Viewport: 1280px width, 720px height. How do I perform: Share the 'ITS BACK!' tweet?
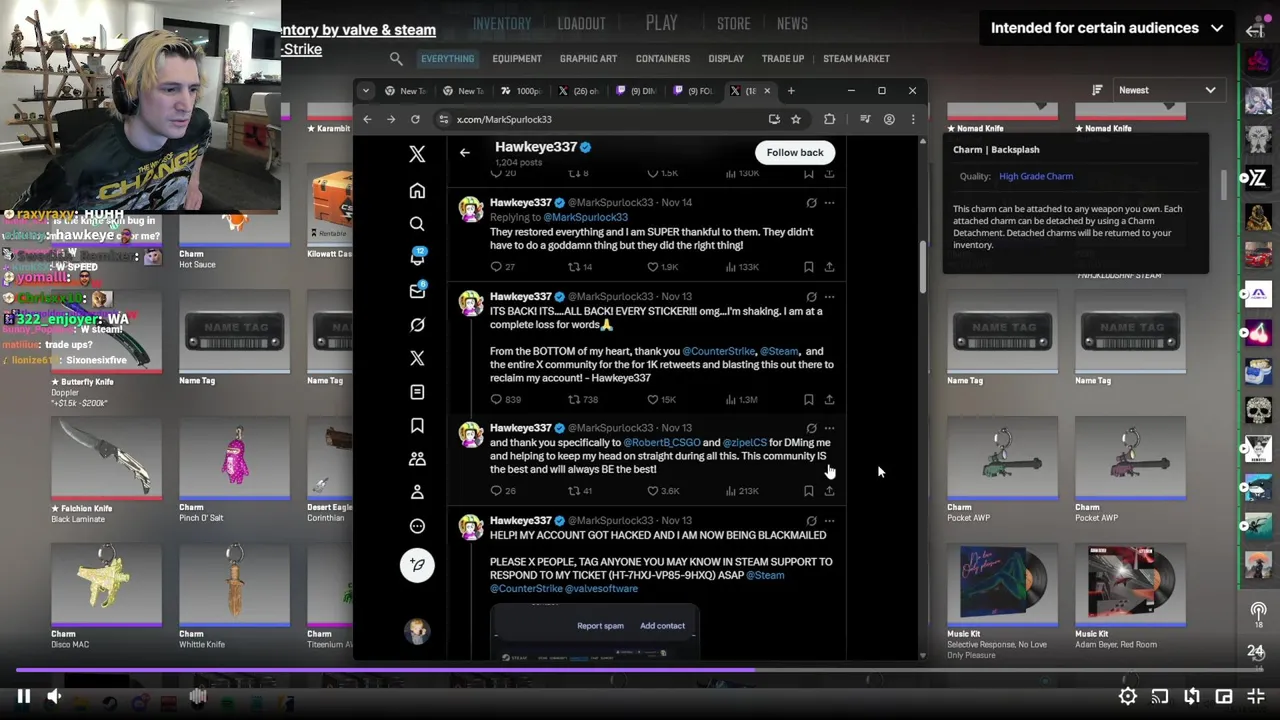coord(829,399)
